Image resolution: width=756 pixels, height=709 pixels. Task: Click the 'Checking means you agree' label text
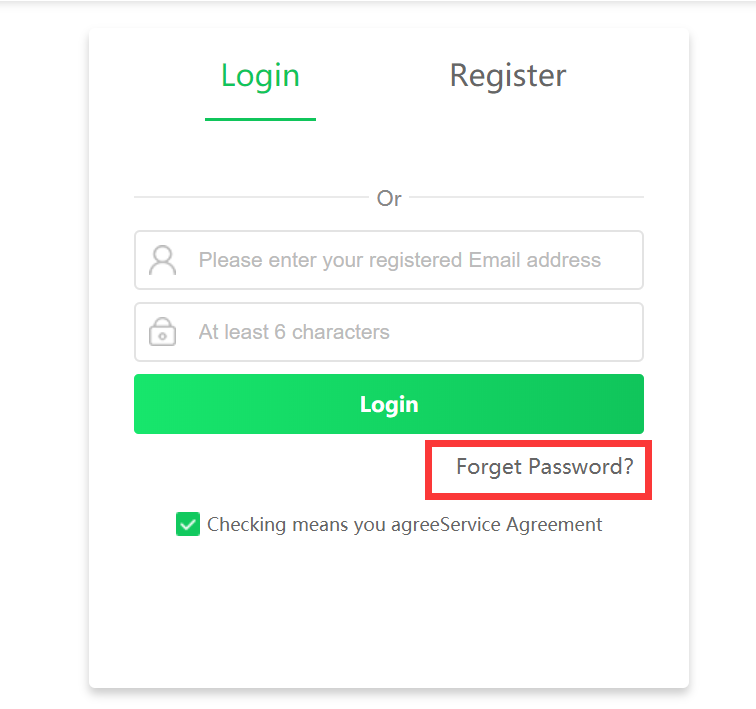click(324, 524)
